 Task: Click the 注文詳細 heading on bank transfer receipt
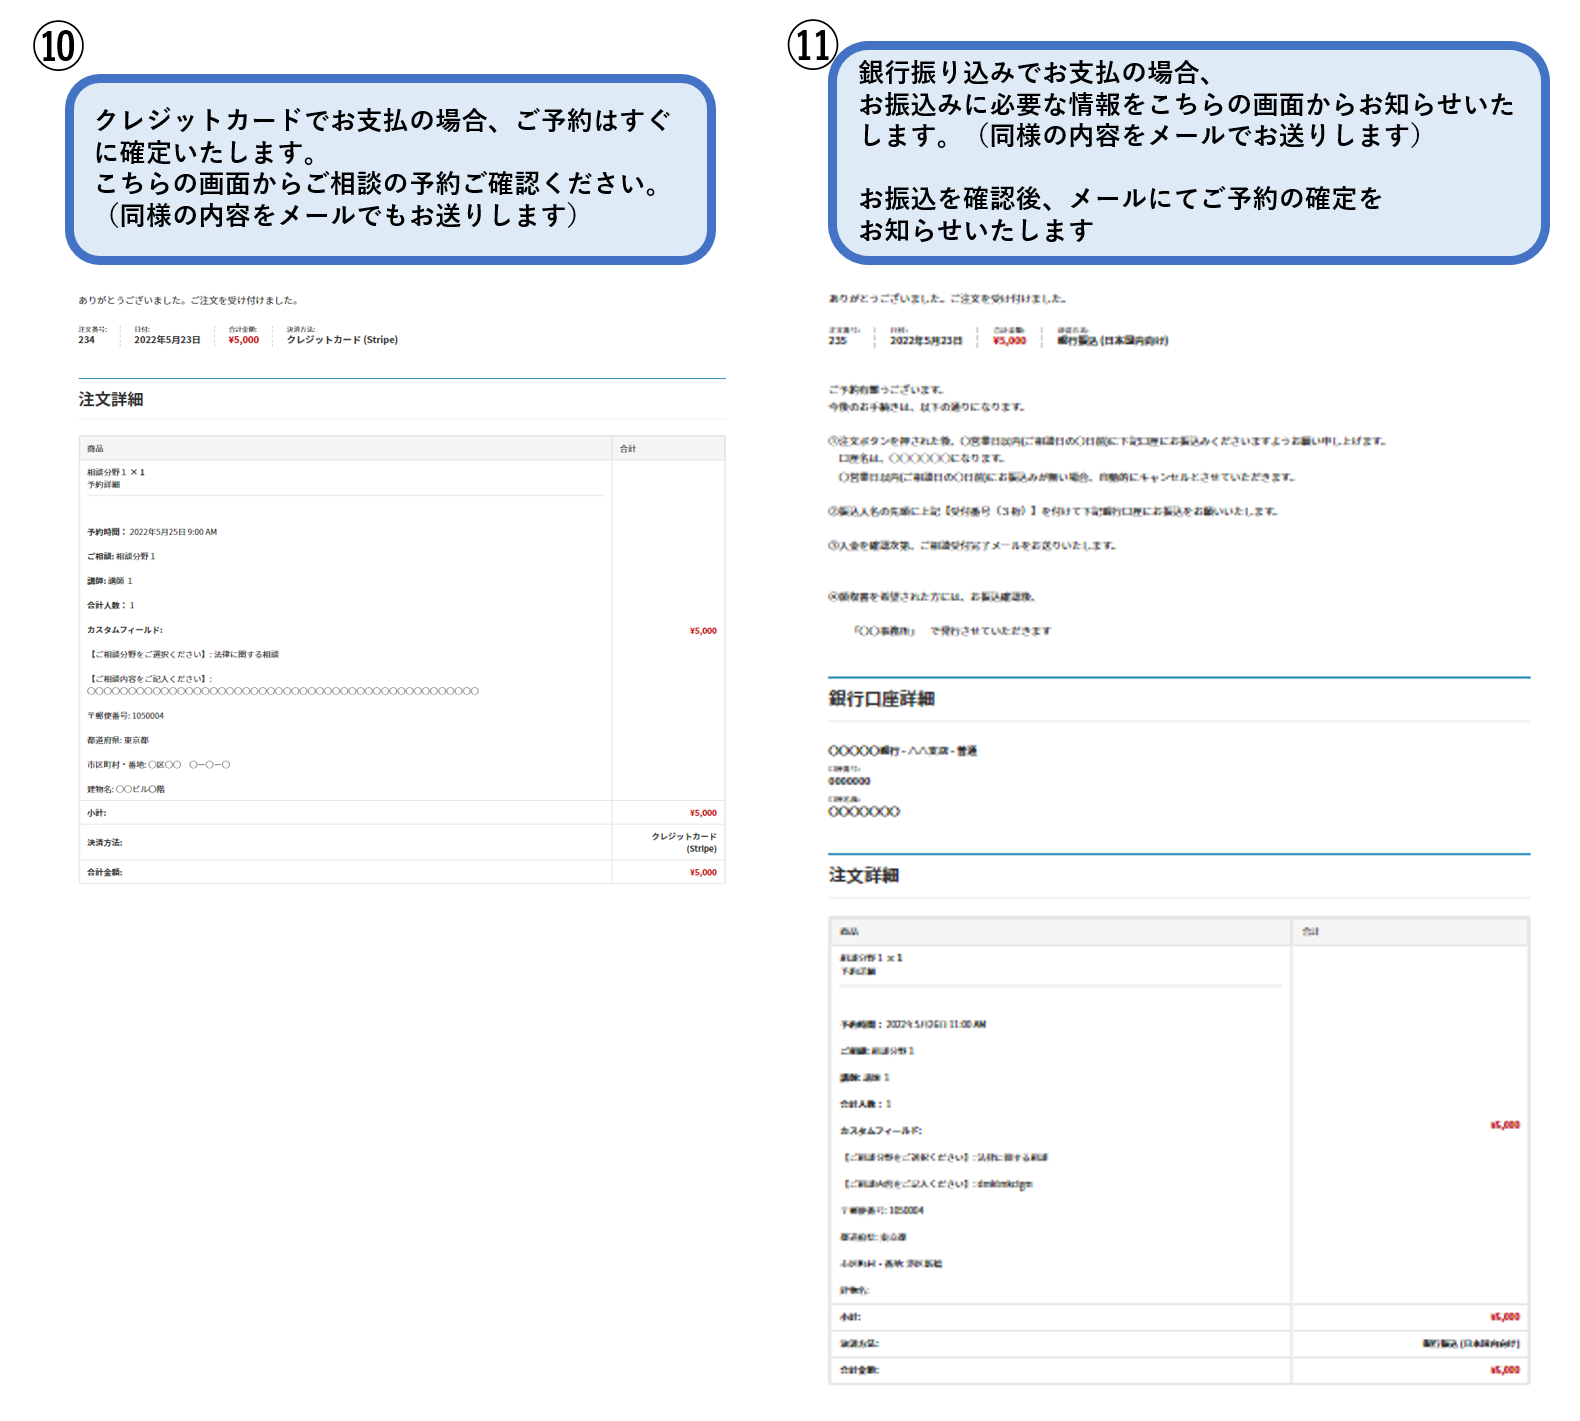[x=864, y=875]
